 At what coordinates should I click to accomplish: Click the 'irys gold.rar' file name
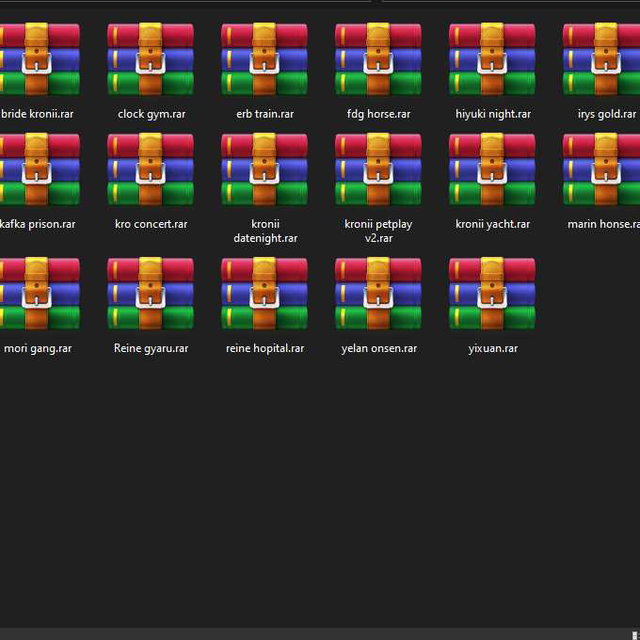[607, 114]
